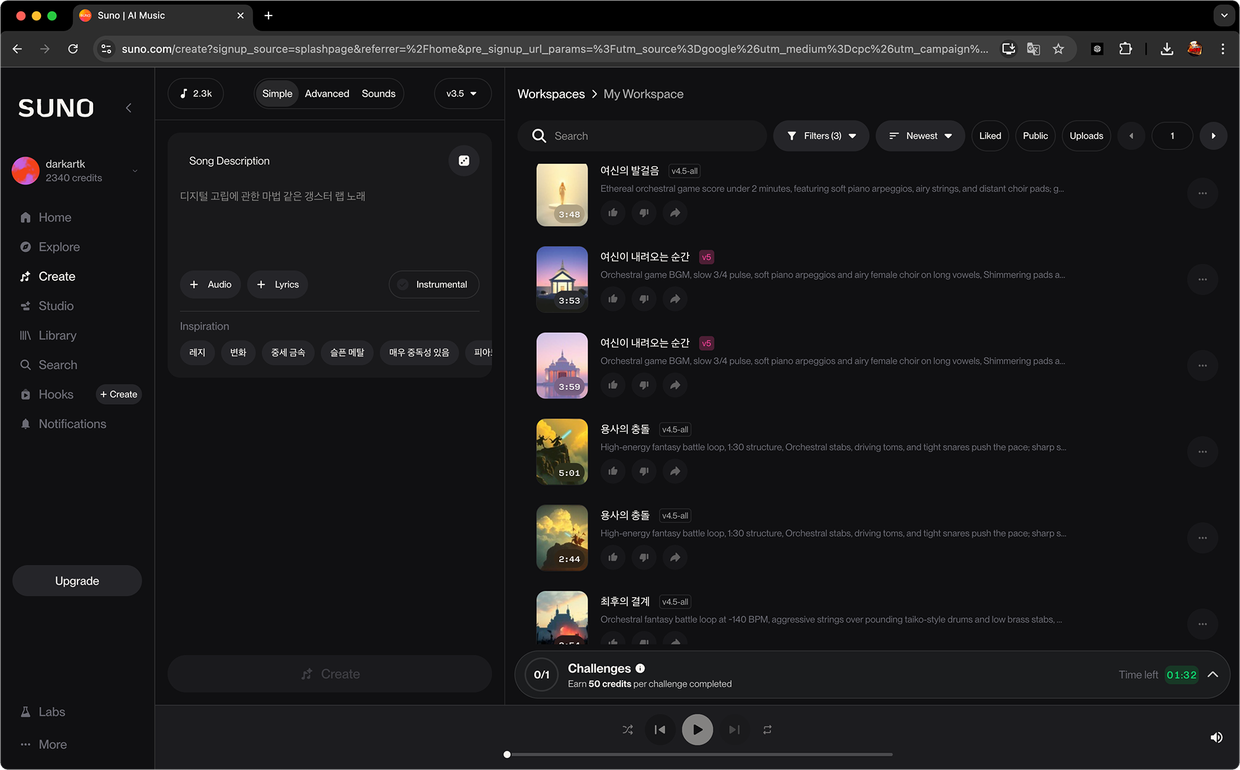This screenshot has height=770, width=1240.
Task: Click the shuffle icon in player bar
Action: (627, 730)
